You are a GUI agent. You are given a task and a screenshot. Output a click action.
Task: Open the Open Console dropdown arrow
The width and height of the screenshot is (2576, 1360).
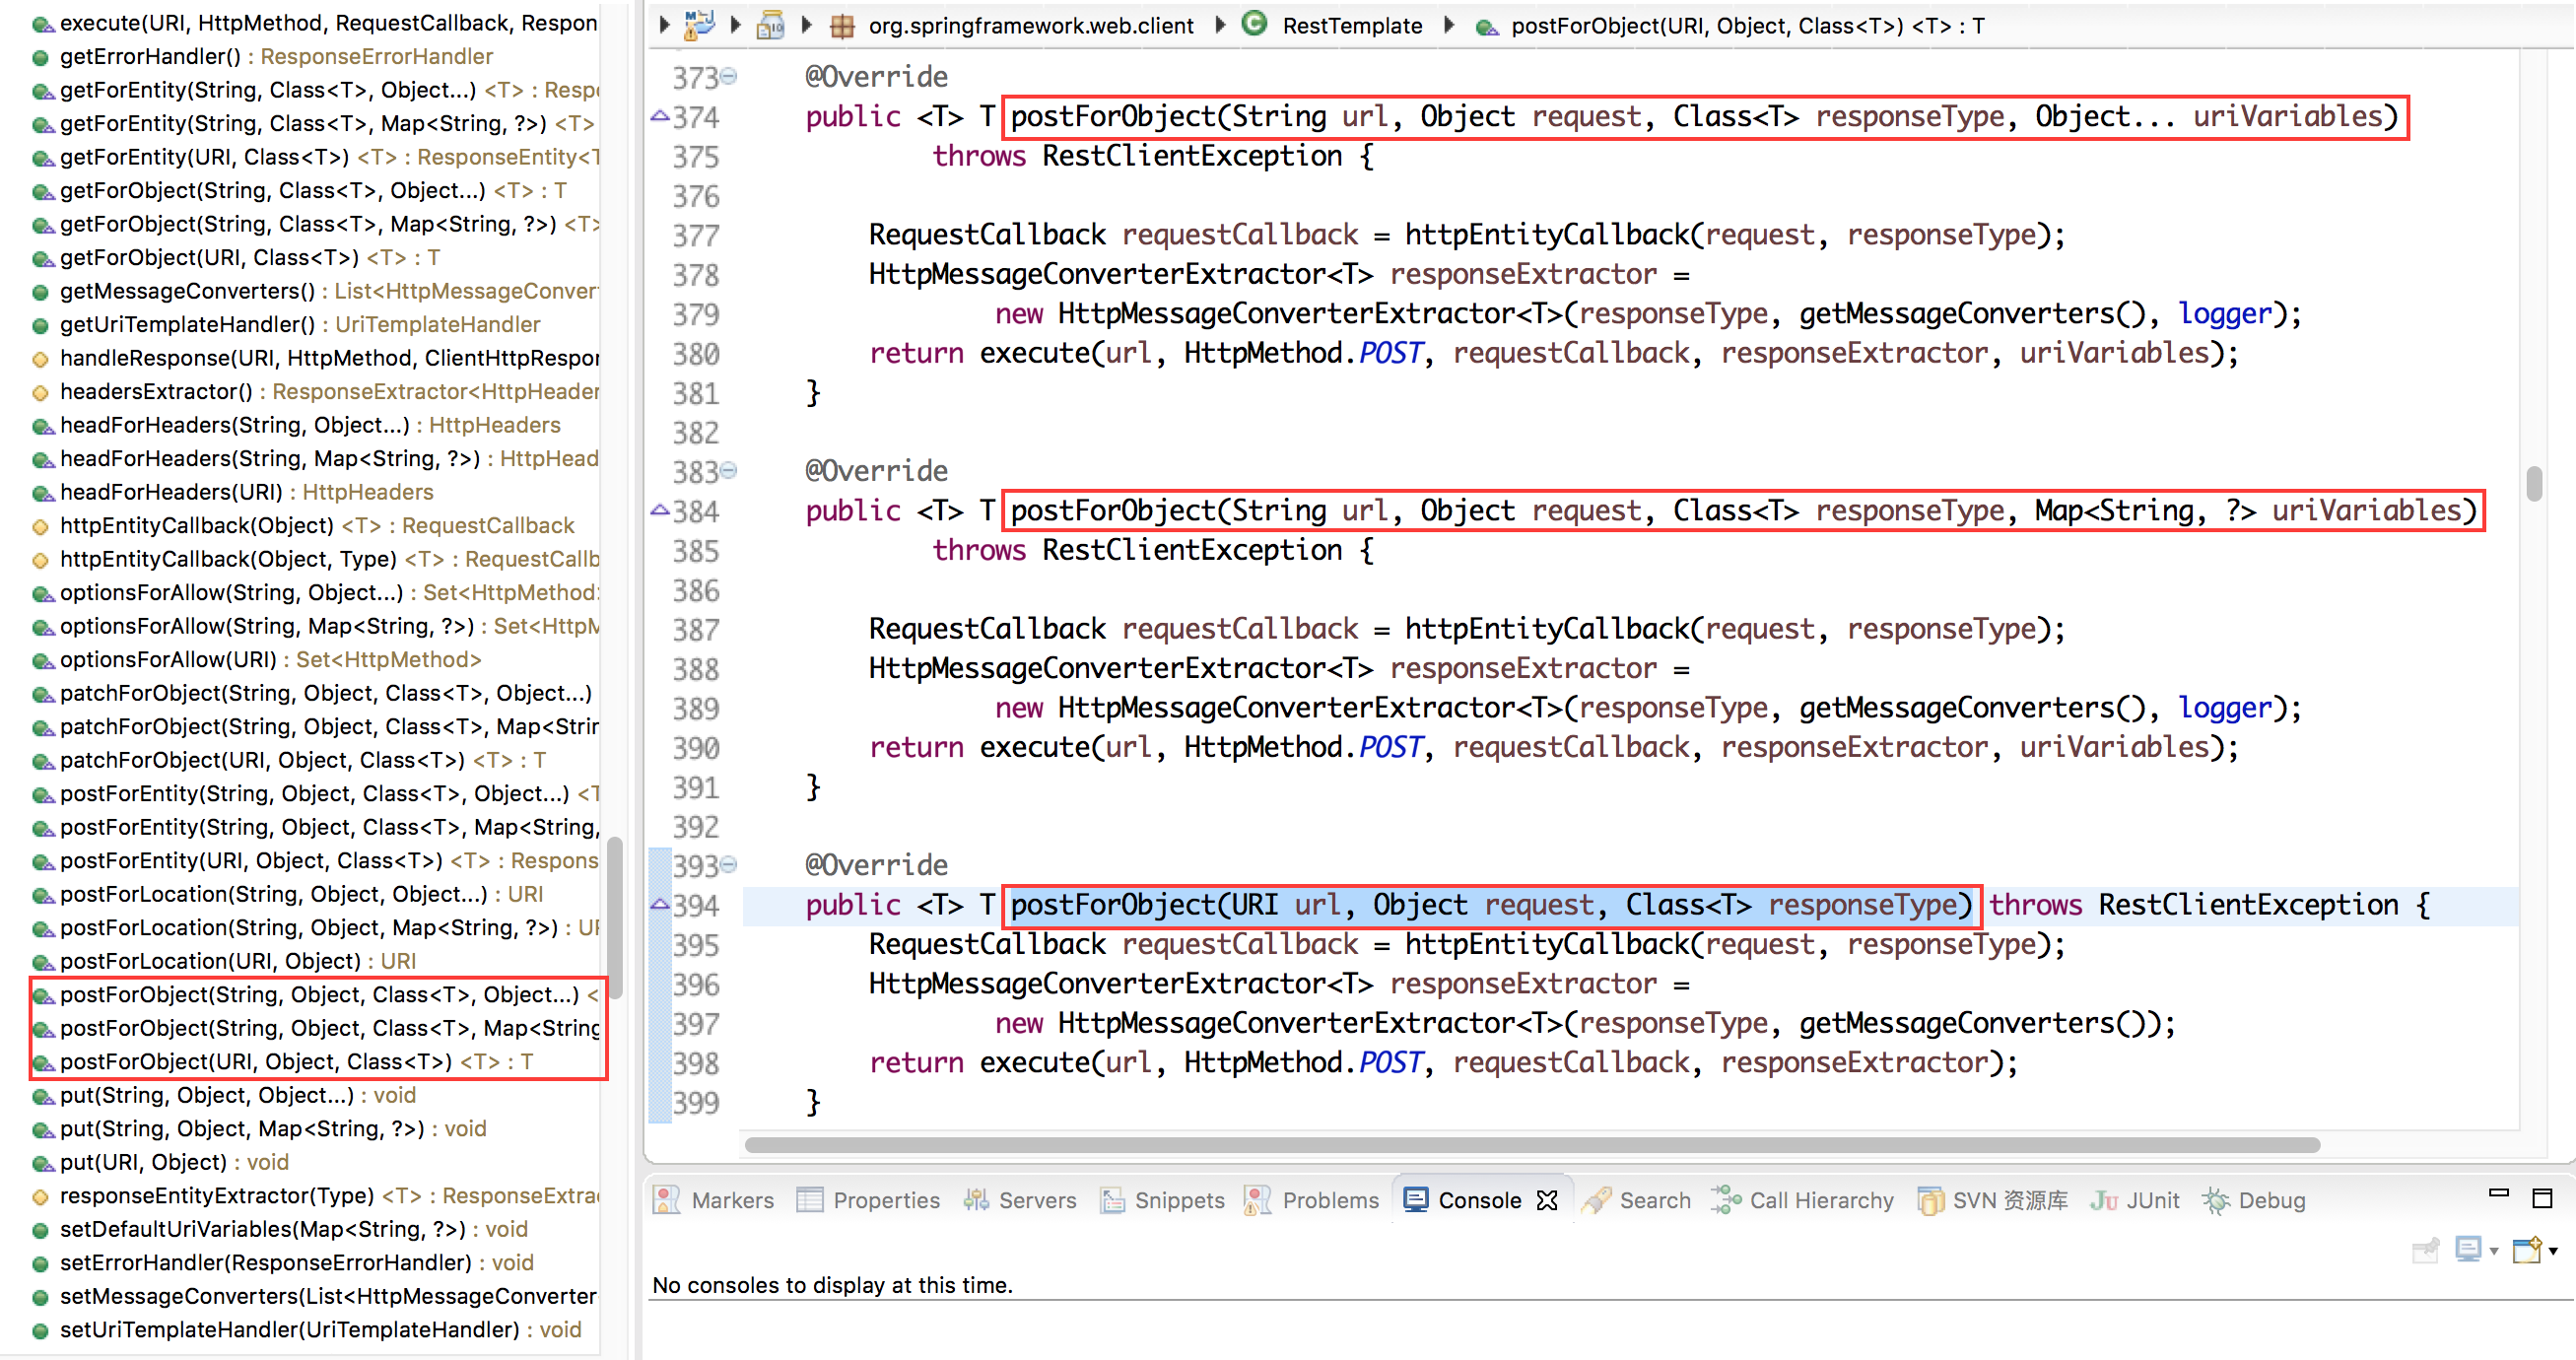[x=2554, y=1252]
